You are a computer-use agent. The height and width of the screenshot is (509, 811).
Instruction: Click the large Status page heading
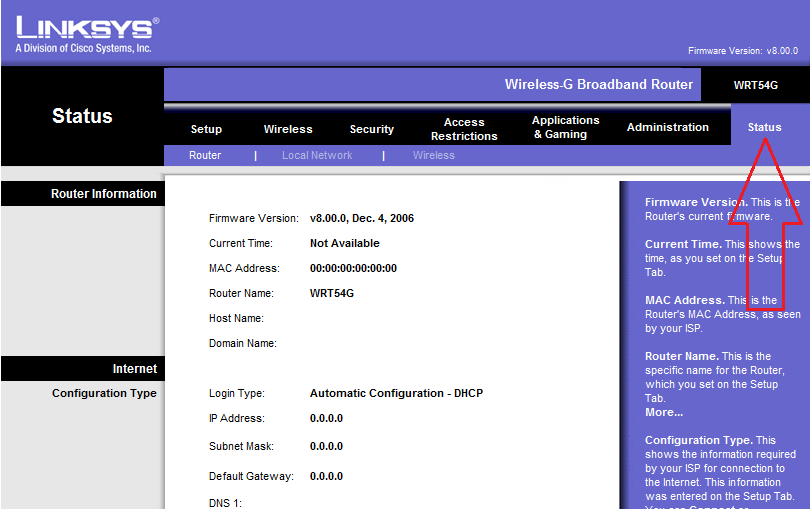pos(82,116)
